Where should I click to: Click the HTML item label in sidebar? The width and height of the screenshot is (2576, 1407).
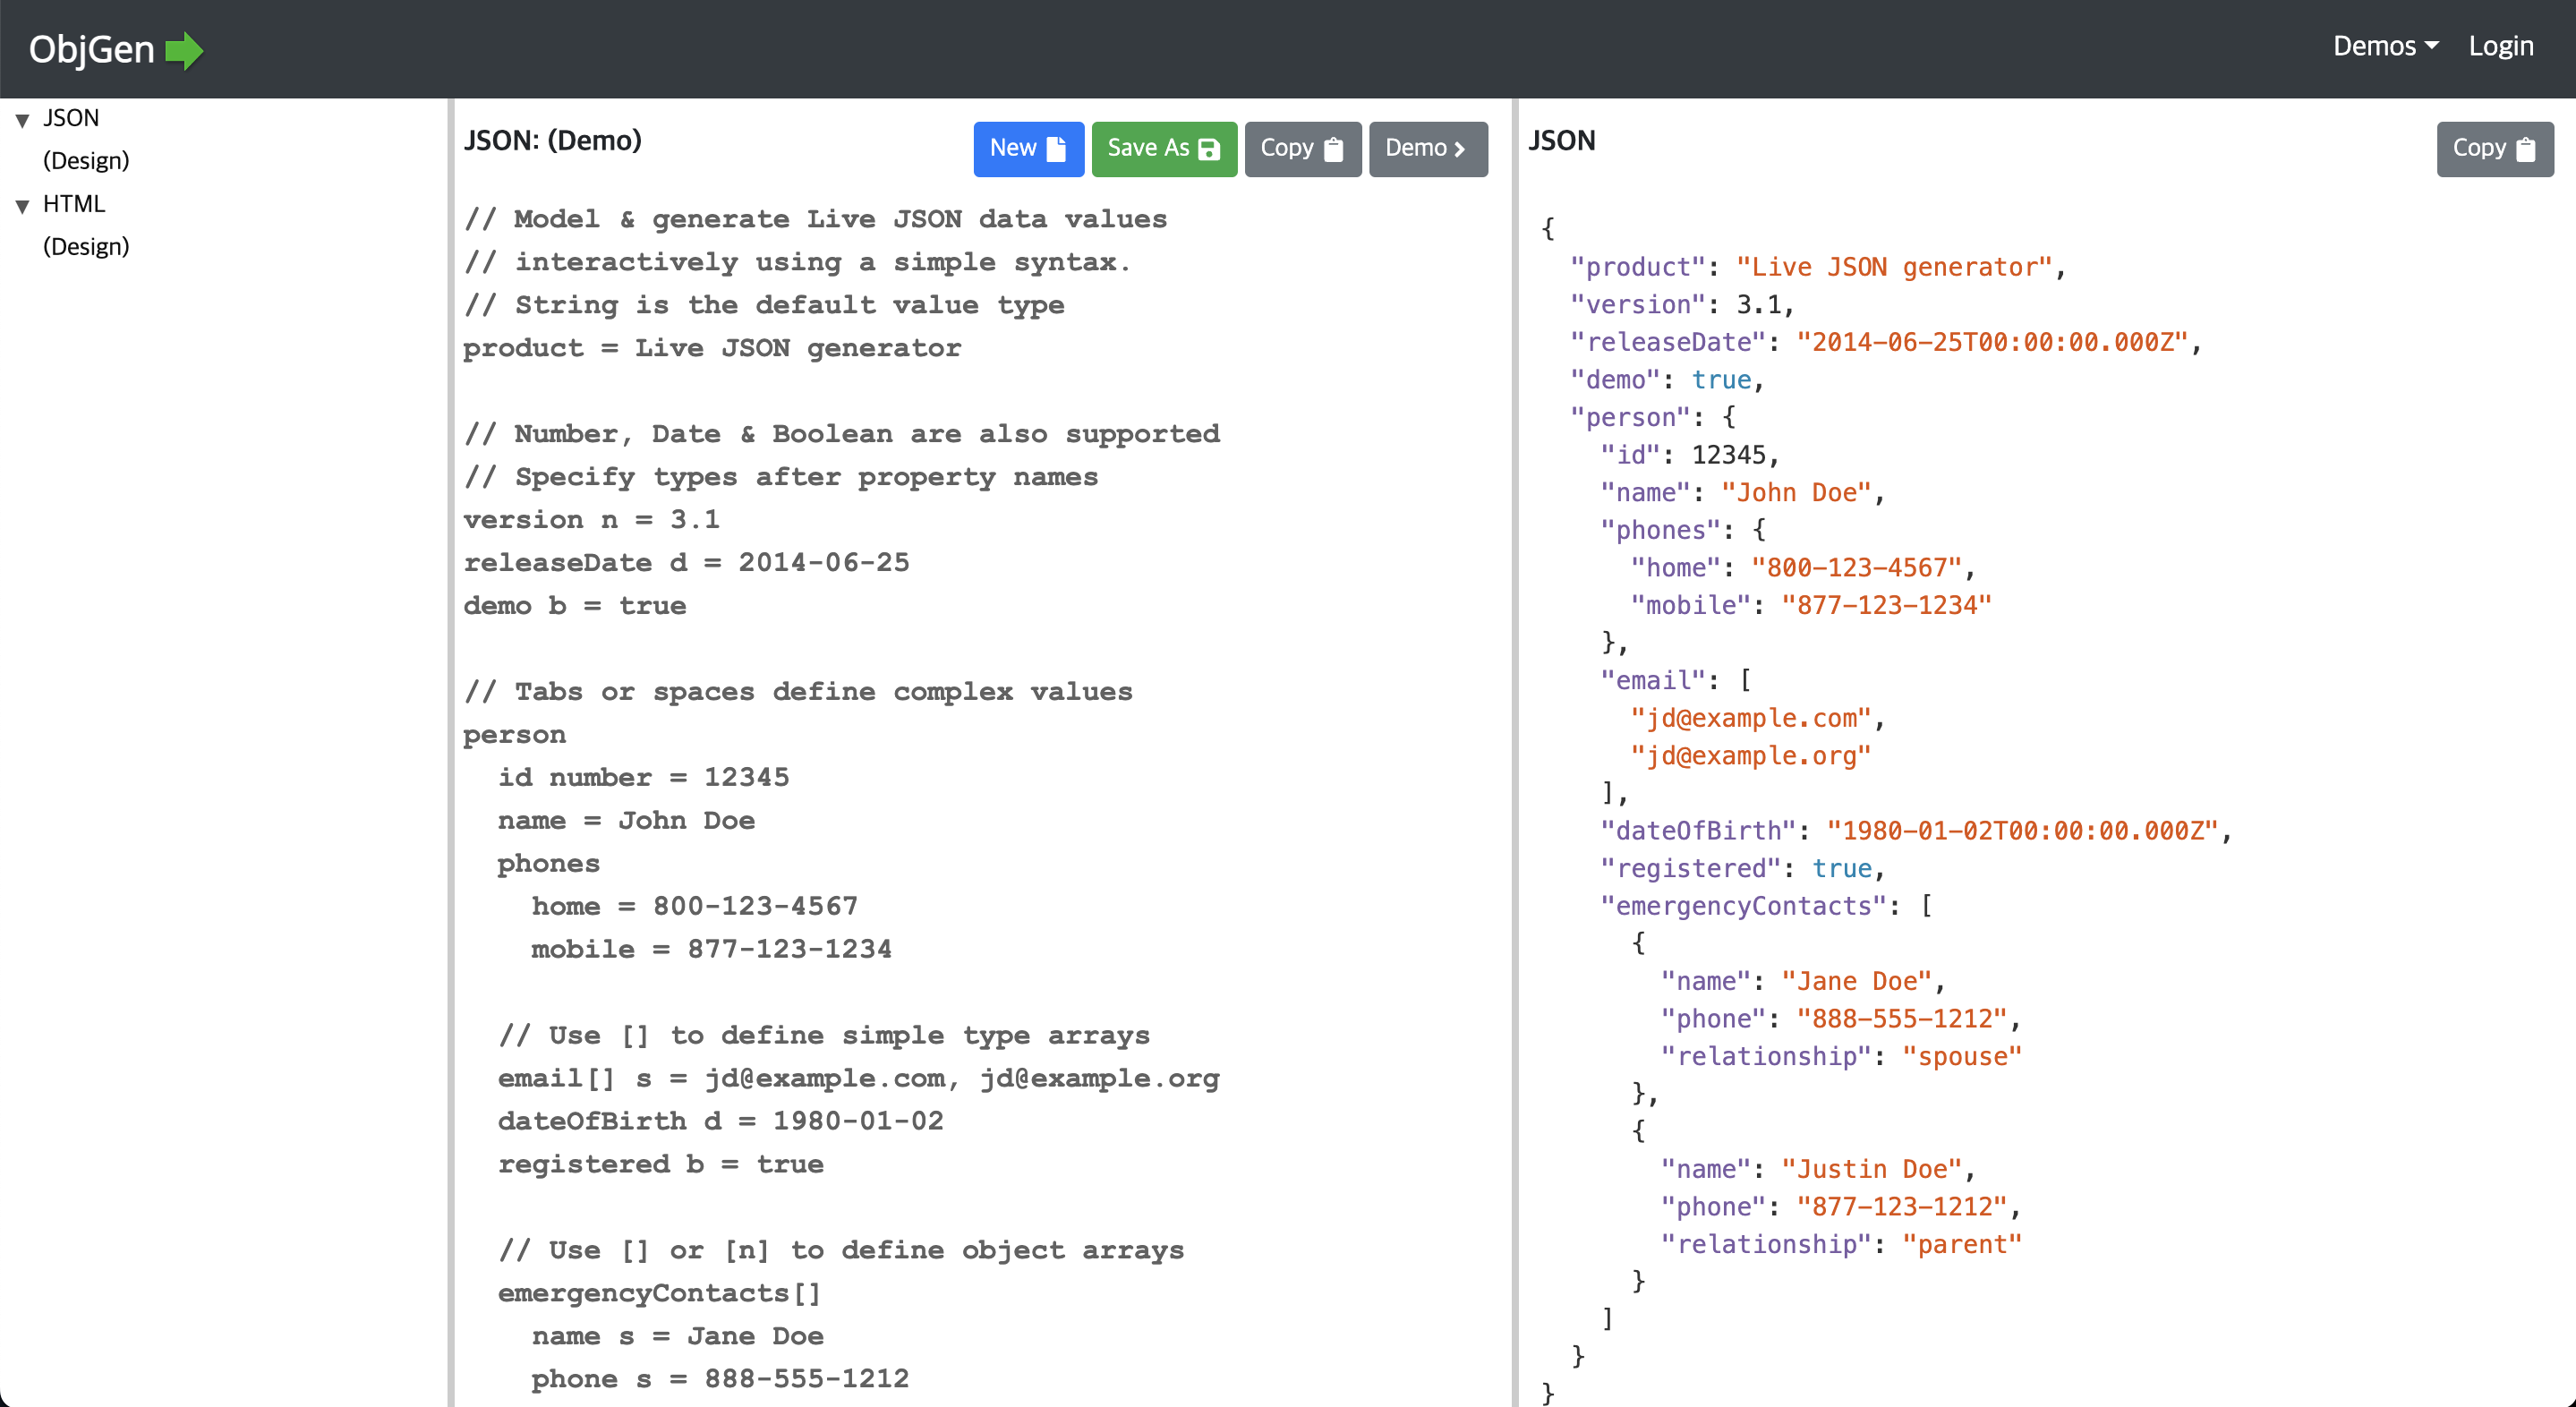[74, 204]
